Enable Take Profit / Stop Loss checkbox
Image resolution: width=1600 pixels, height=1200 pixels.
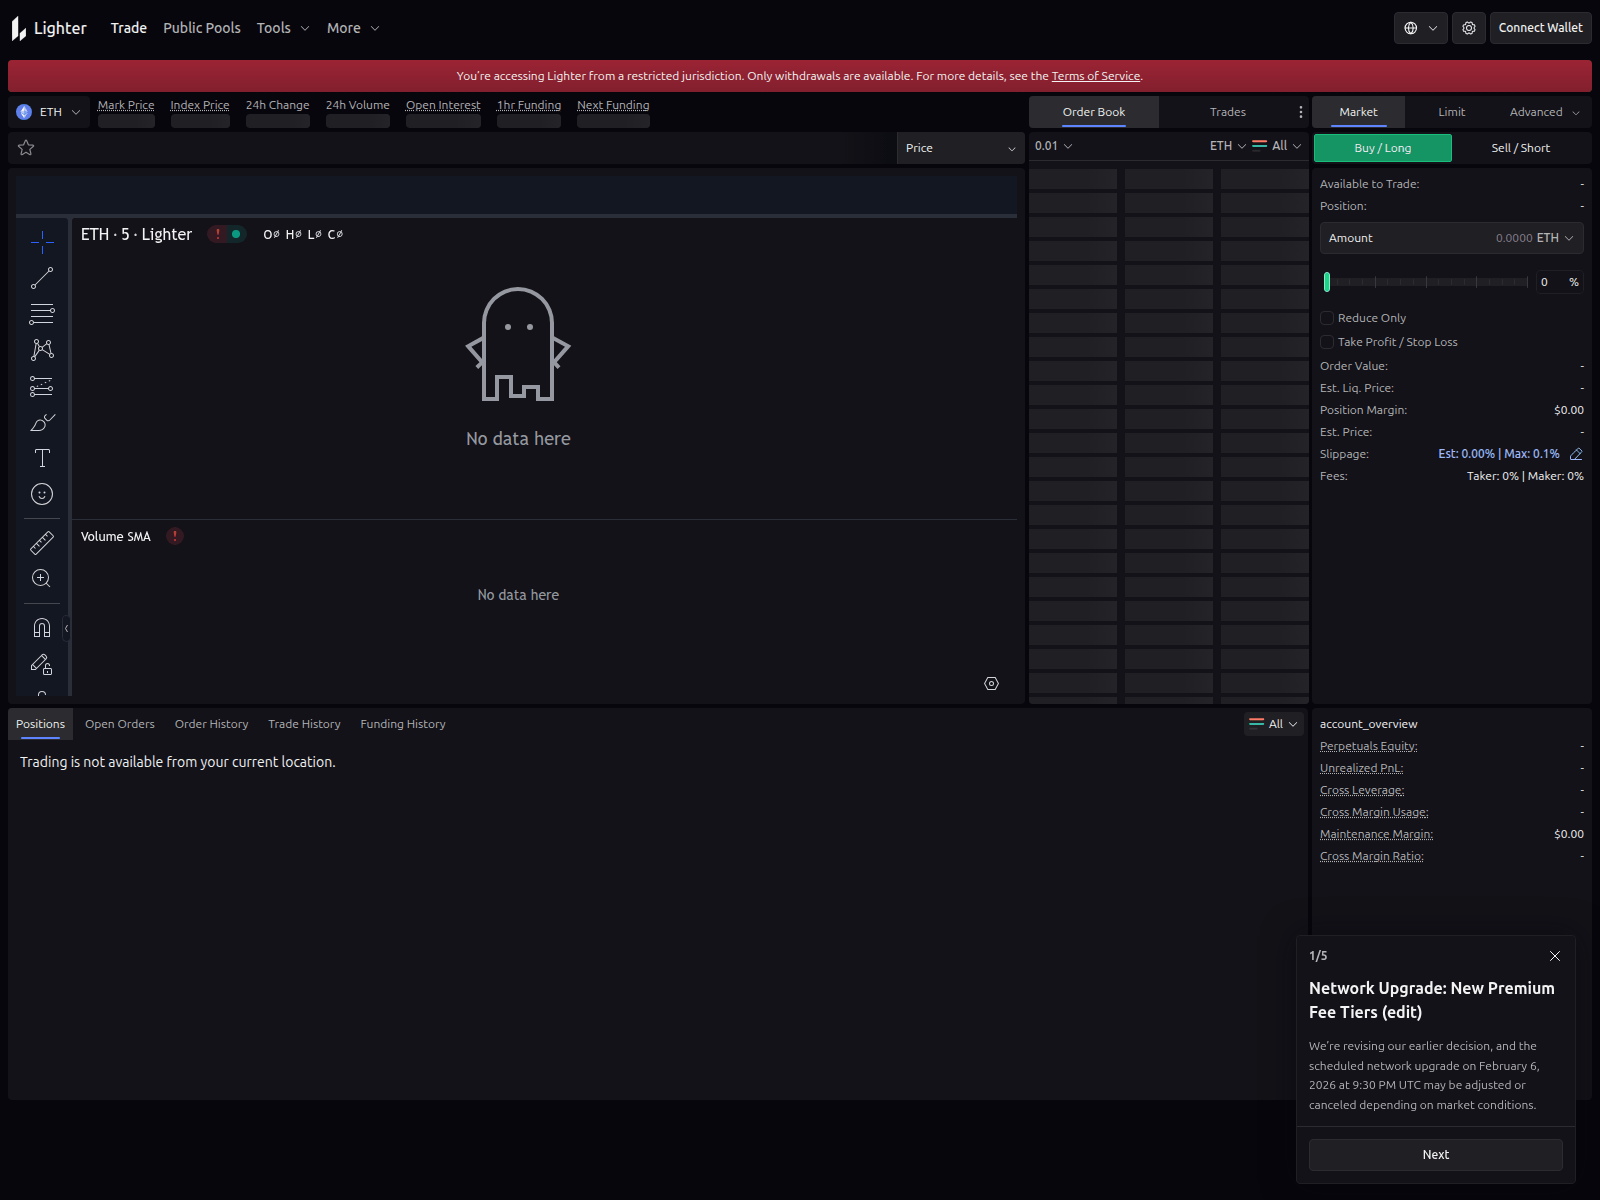pos(1327,342)
